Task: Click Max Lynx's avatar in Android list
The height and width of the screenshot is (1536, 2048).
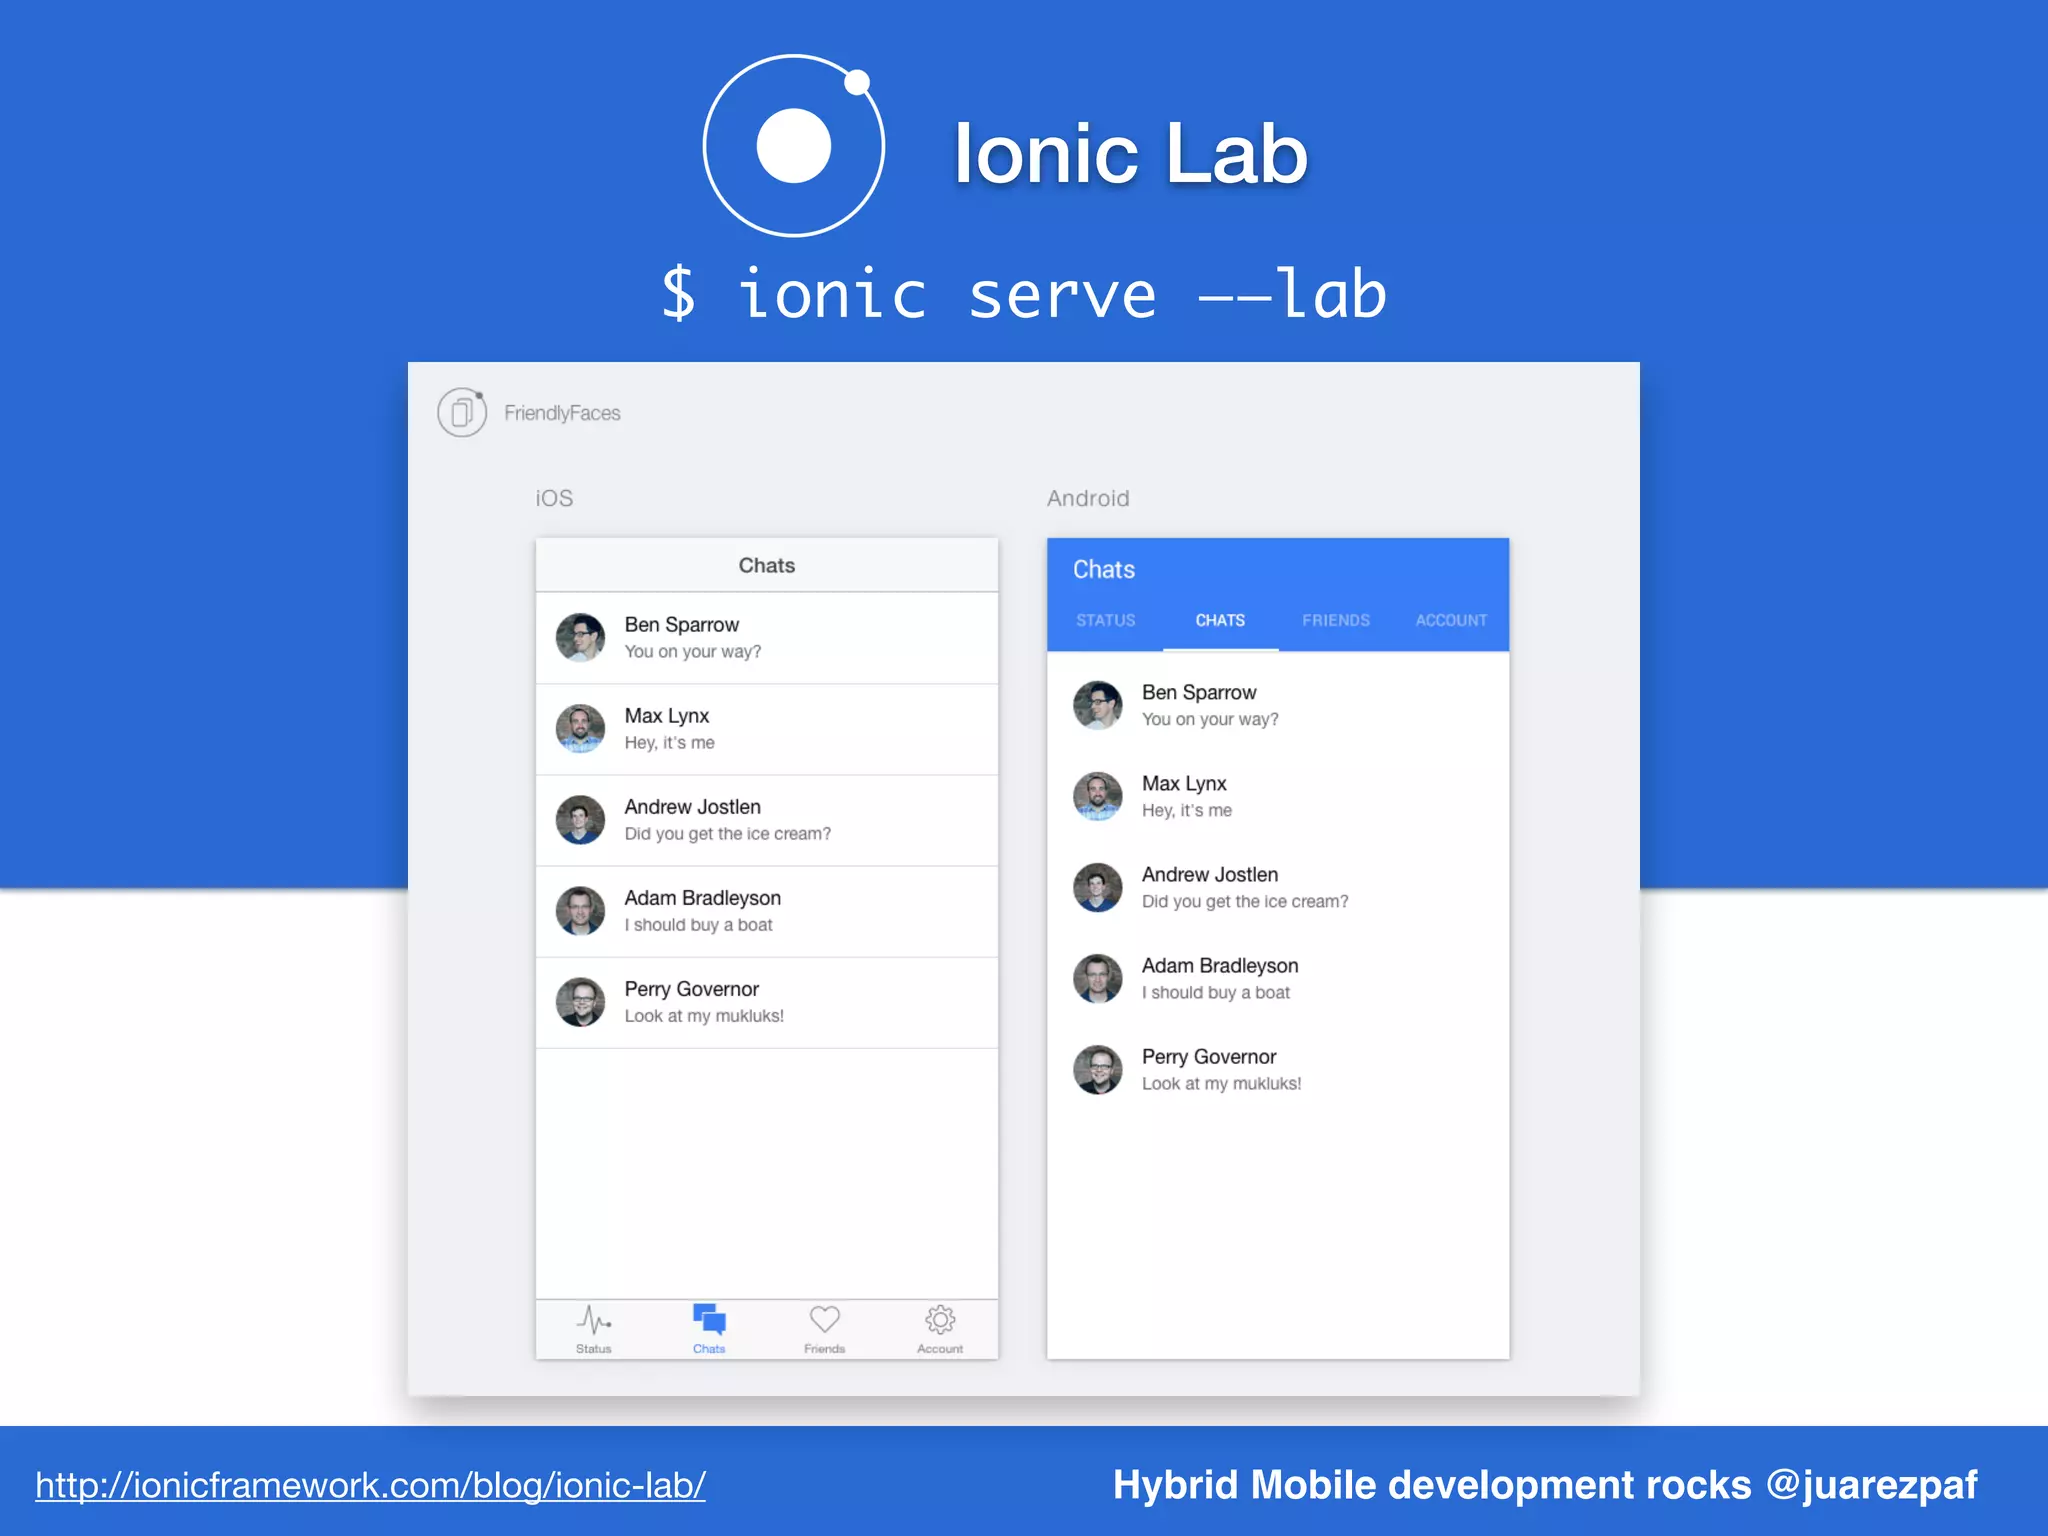Action: coord(1098,797)
